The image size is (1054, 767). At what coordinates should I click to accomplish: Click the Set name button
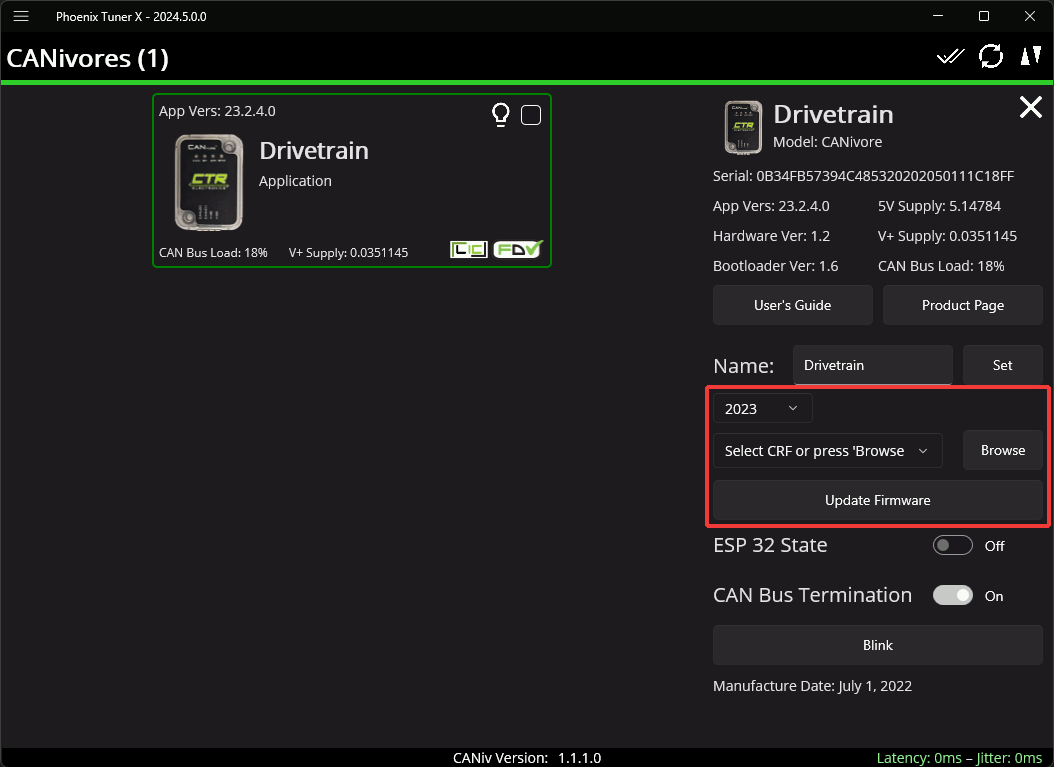point(1002,365)
